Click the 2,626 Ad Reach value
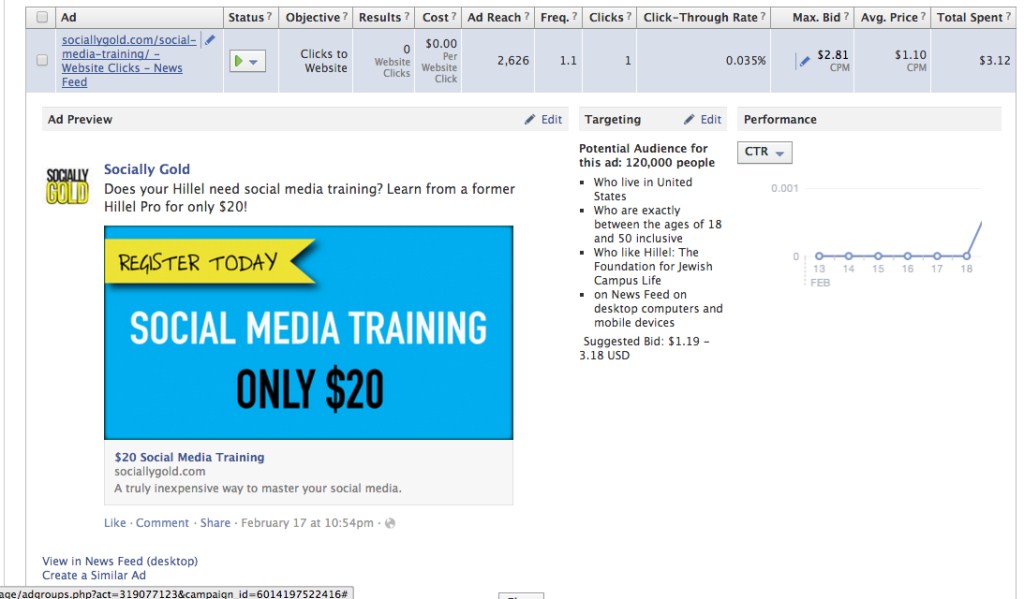 (x=513, y=61)
